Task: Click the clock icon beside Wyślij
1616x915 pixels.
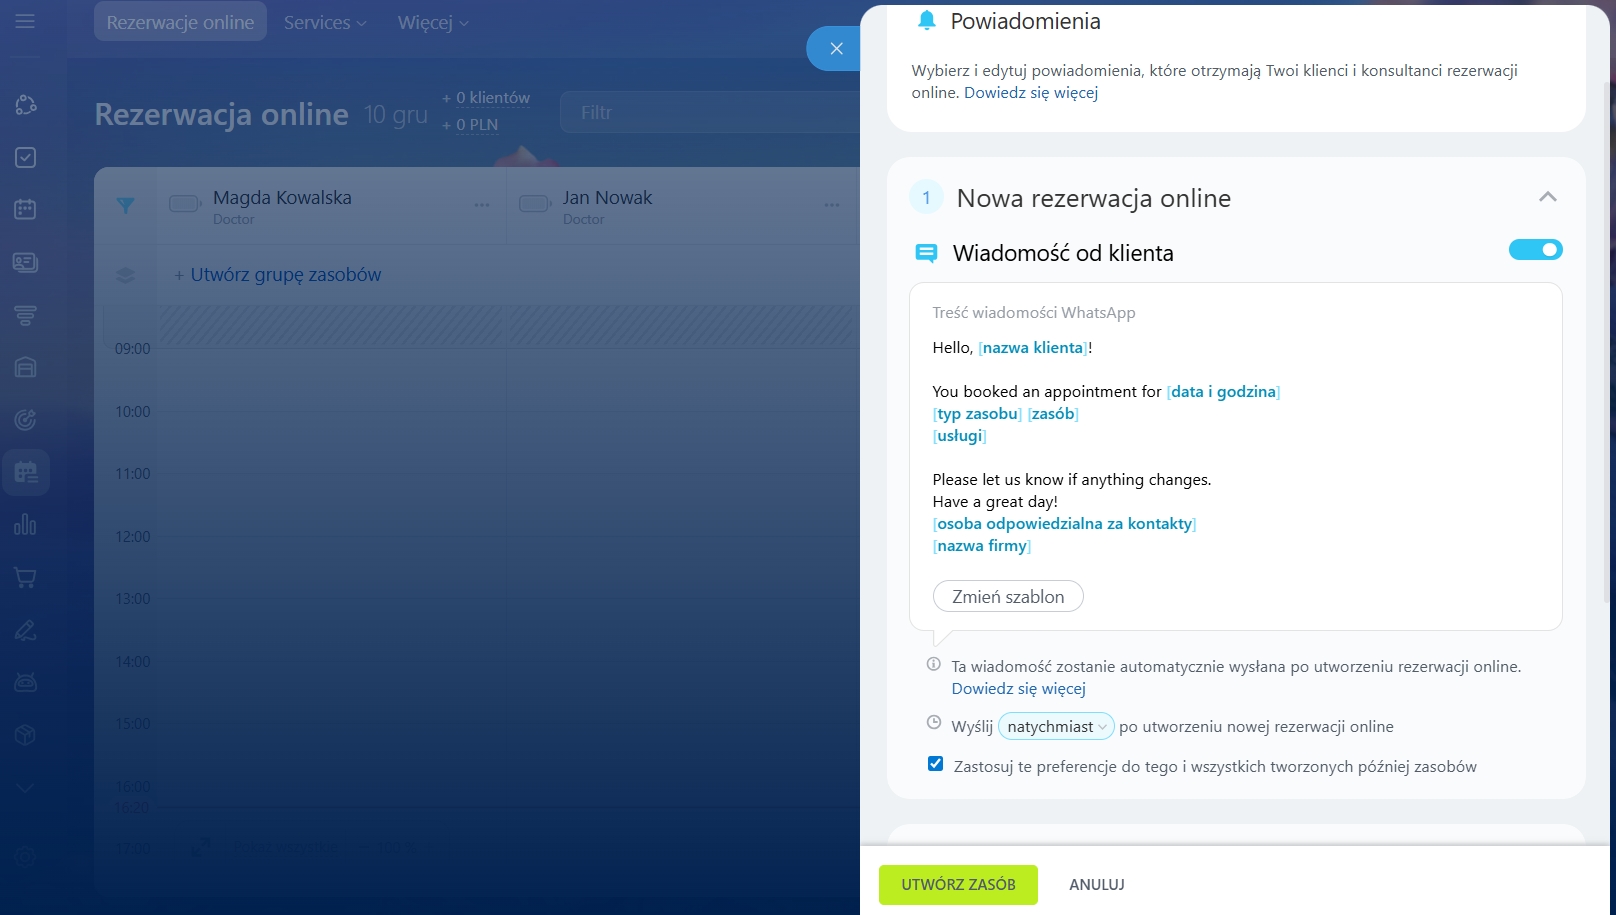Action: [x=934, y=722]
